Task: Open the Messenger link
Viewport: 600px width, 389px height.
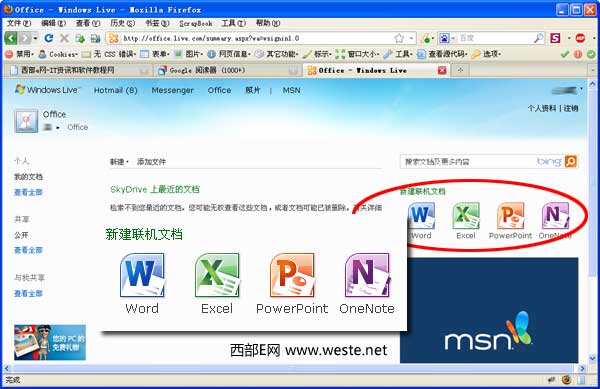Action: [x=173, y=90]
